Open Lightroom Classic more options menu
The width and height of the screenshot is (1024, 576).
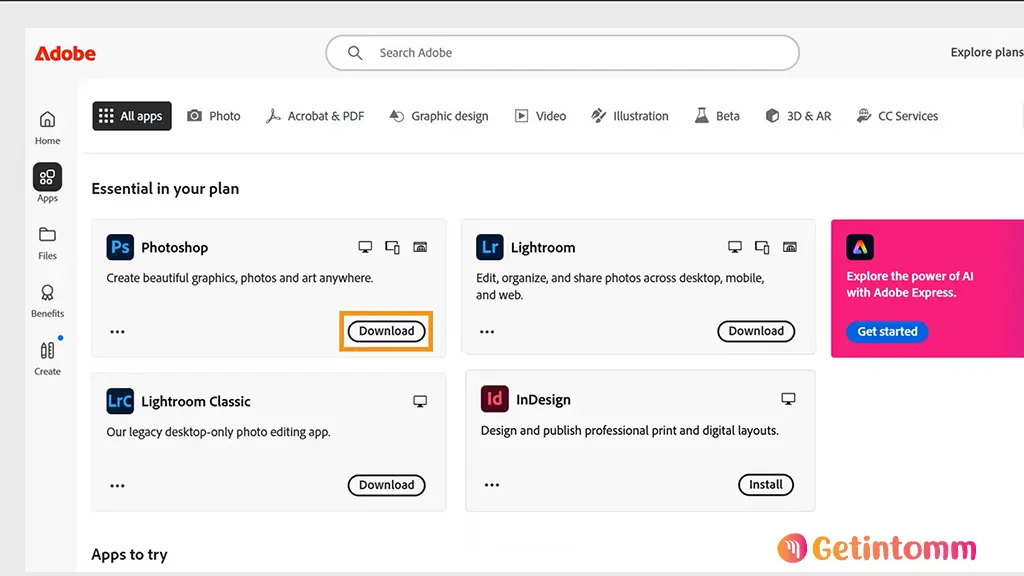pyautogui.click(x=118, y=486)
